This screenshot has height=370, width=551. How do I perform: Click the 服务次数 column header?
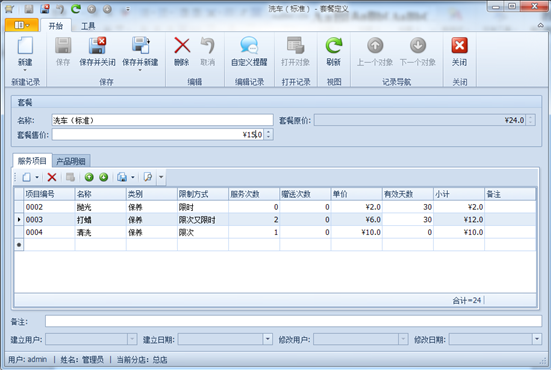pyautogui.click(x=254, y=194)
